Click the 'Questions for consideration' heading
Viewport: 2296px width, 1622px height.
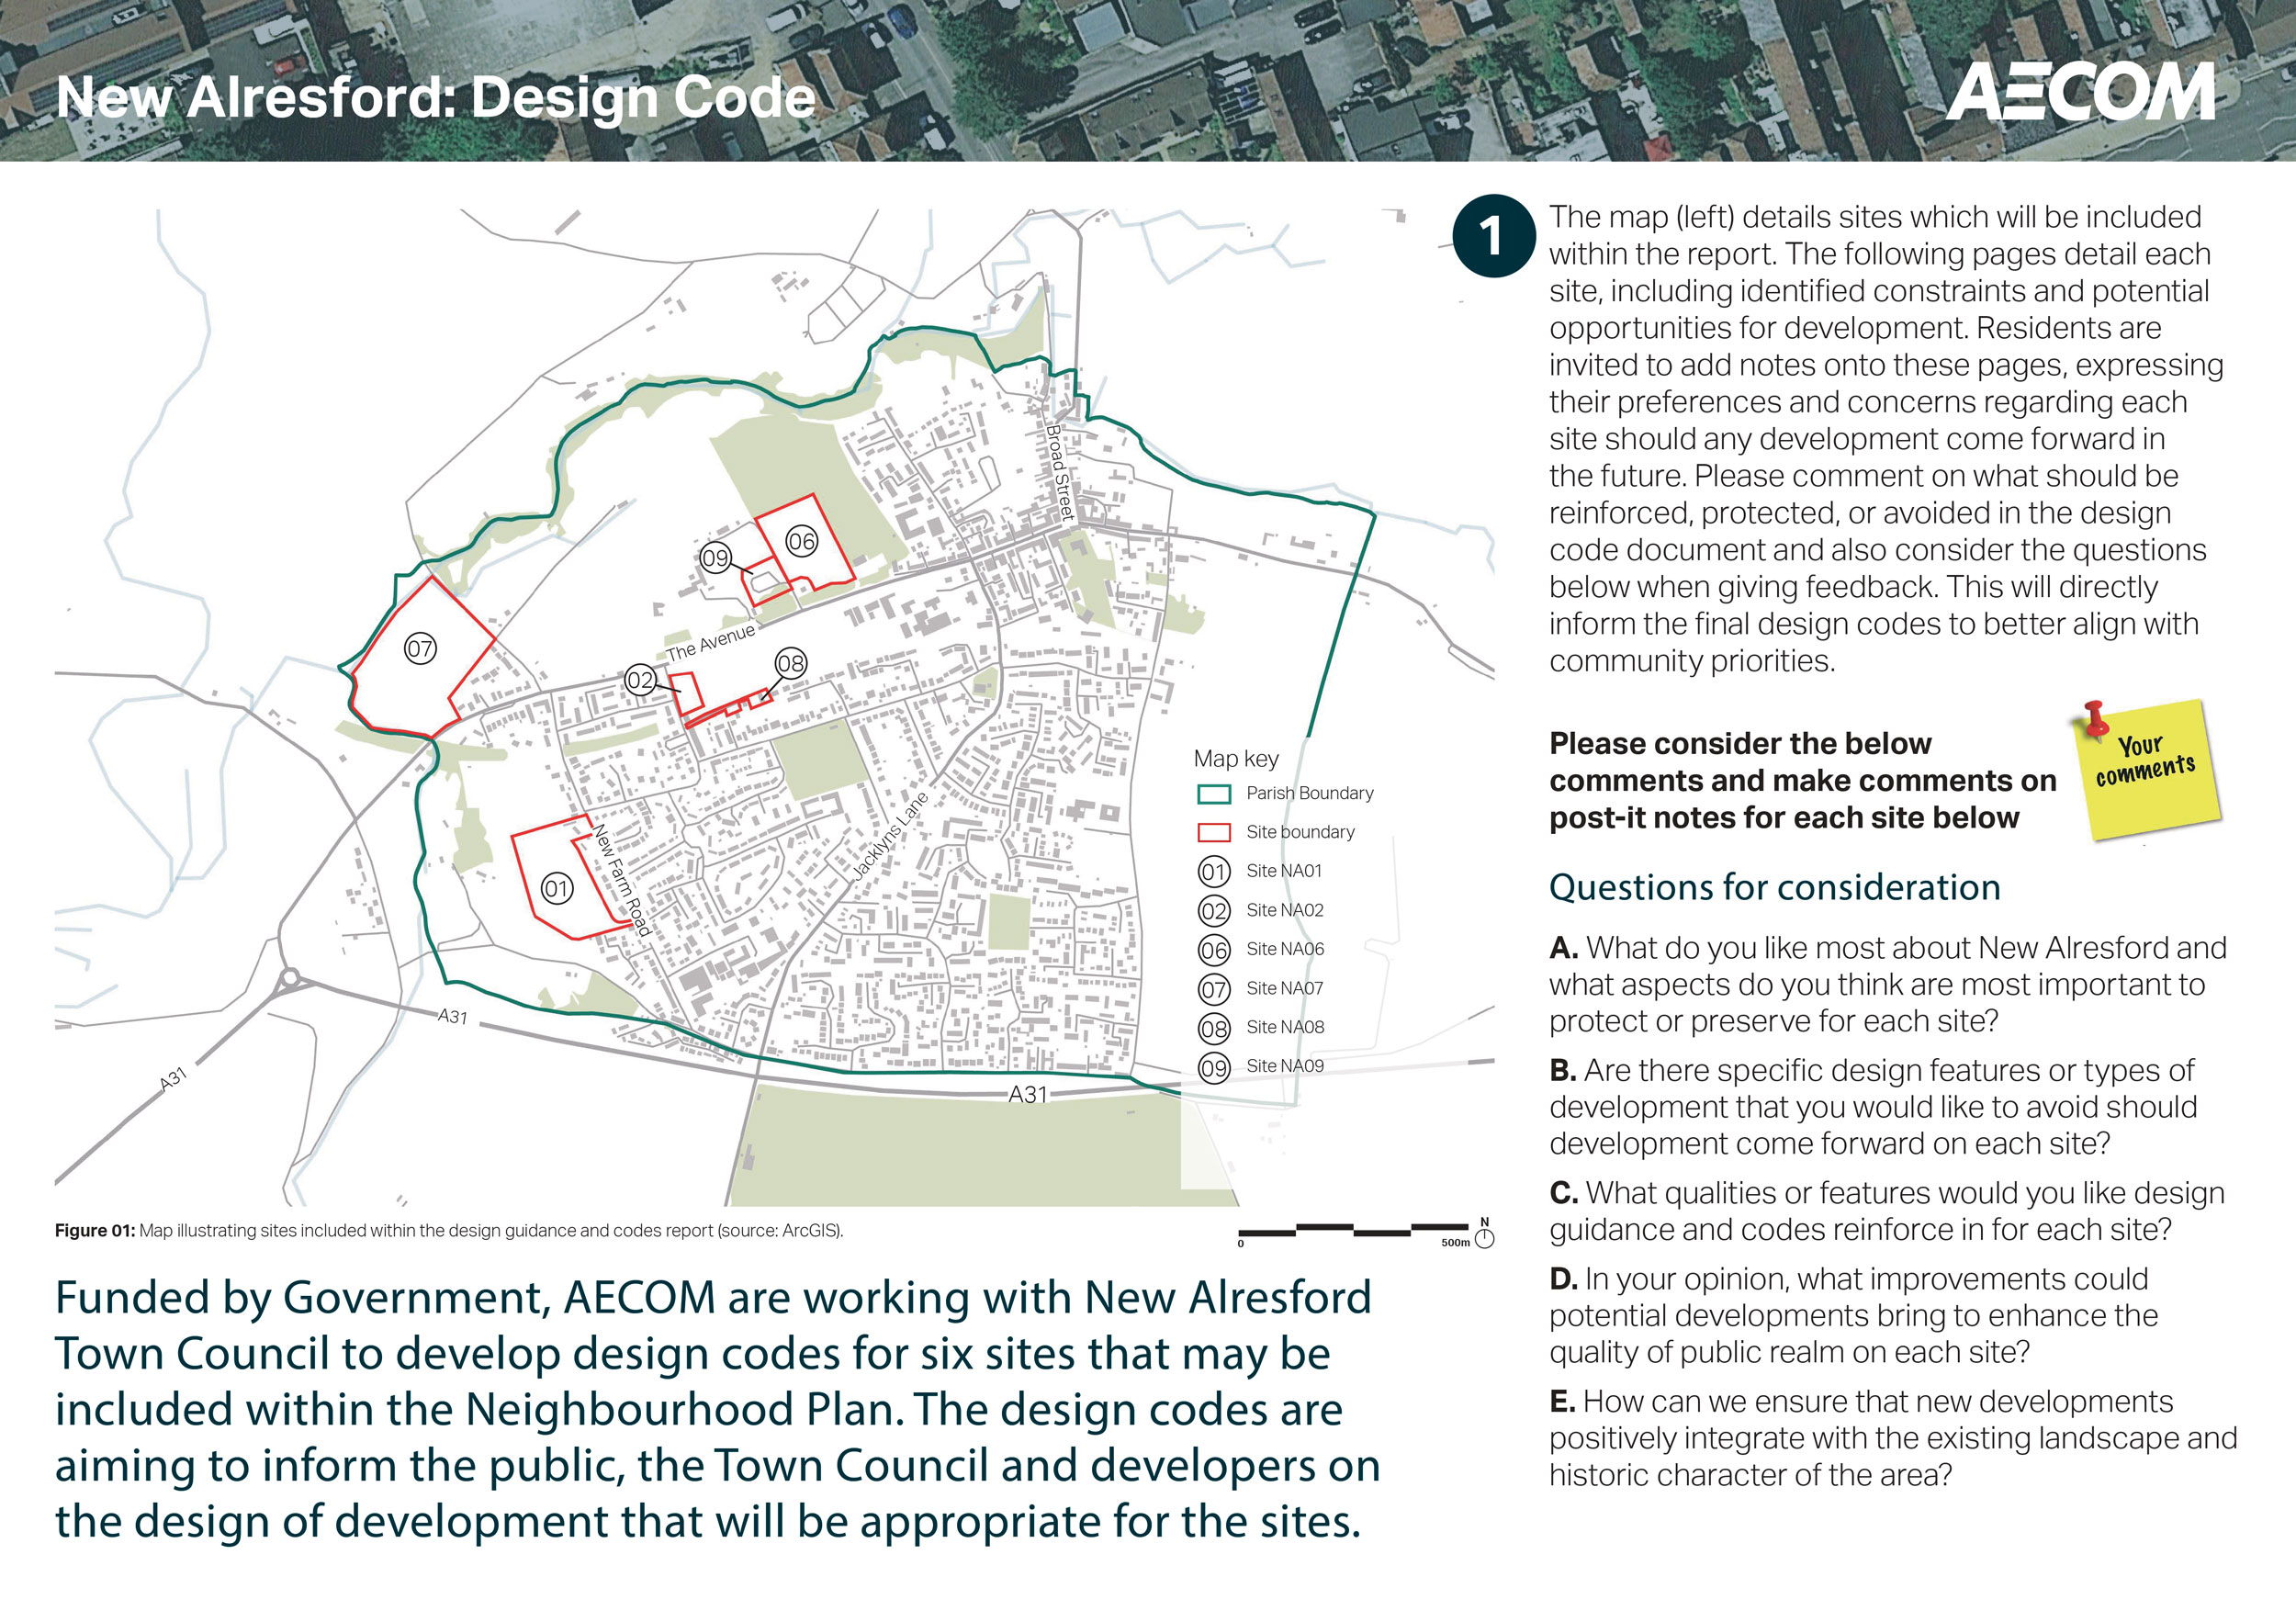click(1774, 887)
